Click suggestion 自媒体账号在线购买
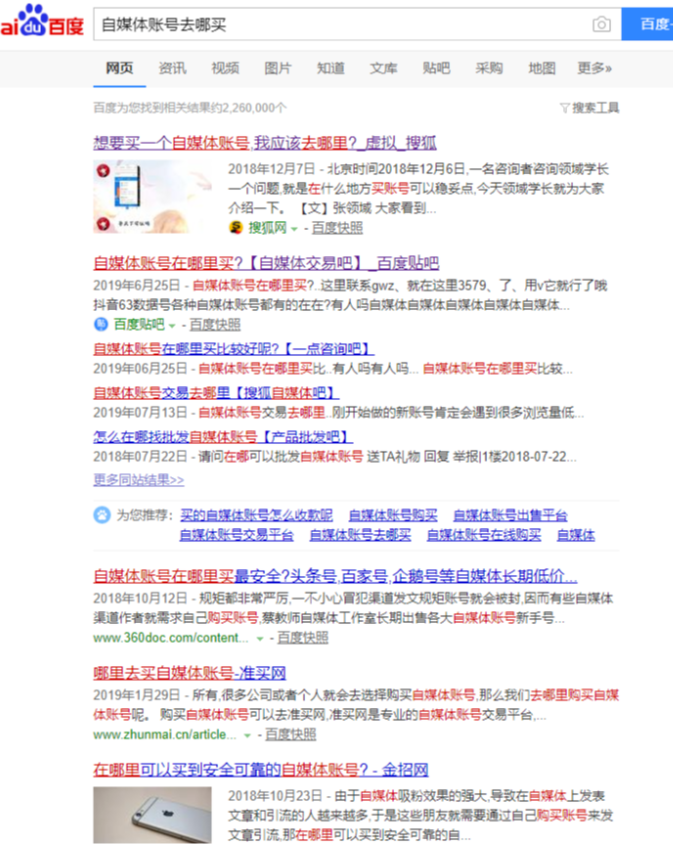 484,534
